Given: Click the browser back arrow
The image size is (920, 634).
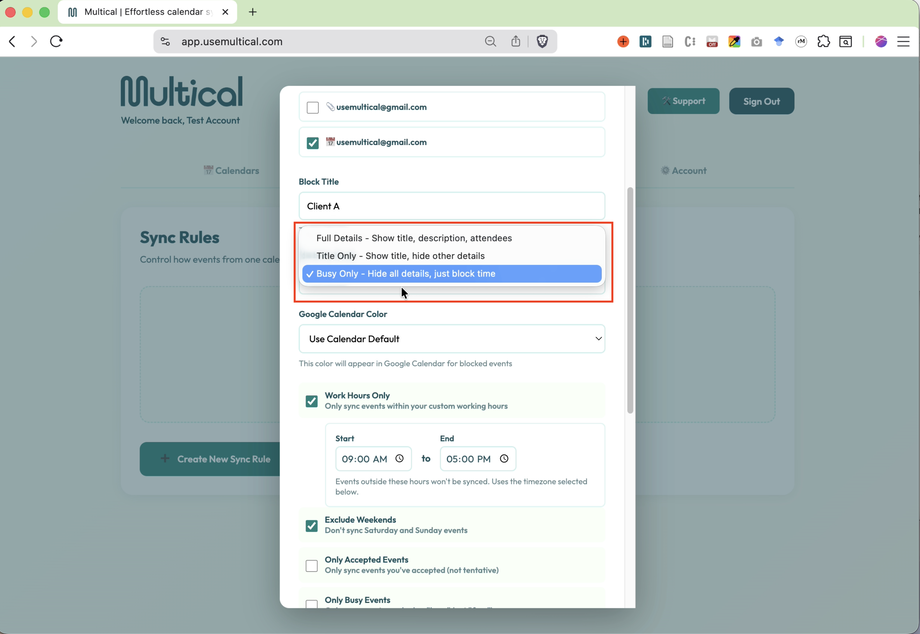Looking at the screenshot, I should [x=12, y=42].
